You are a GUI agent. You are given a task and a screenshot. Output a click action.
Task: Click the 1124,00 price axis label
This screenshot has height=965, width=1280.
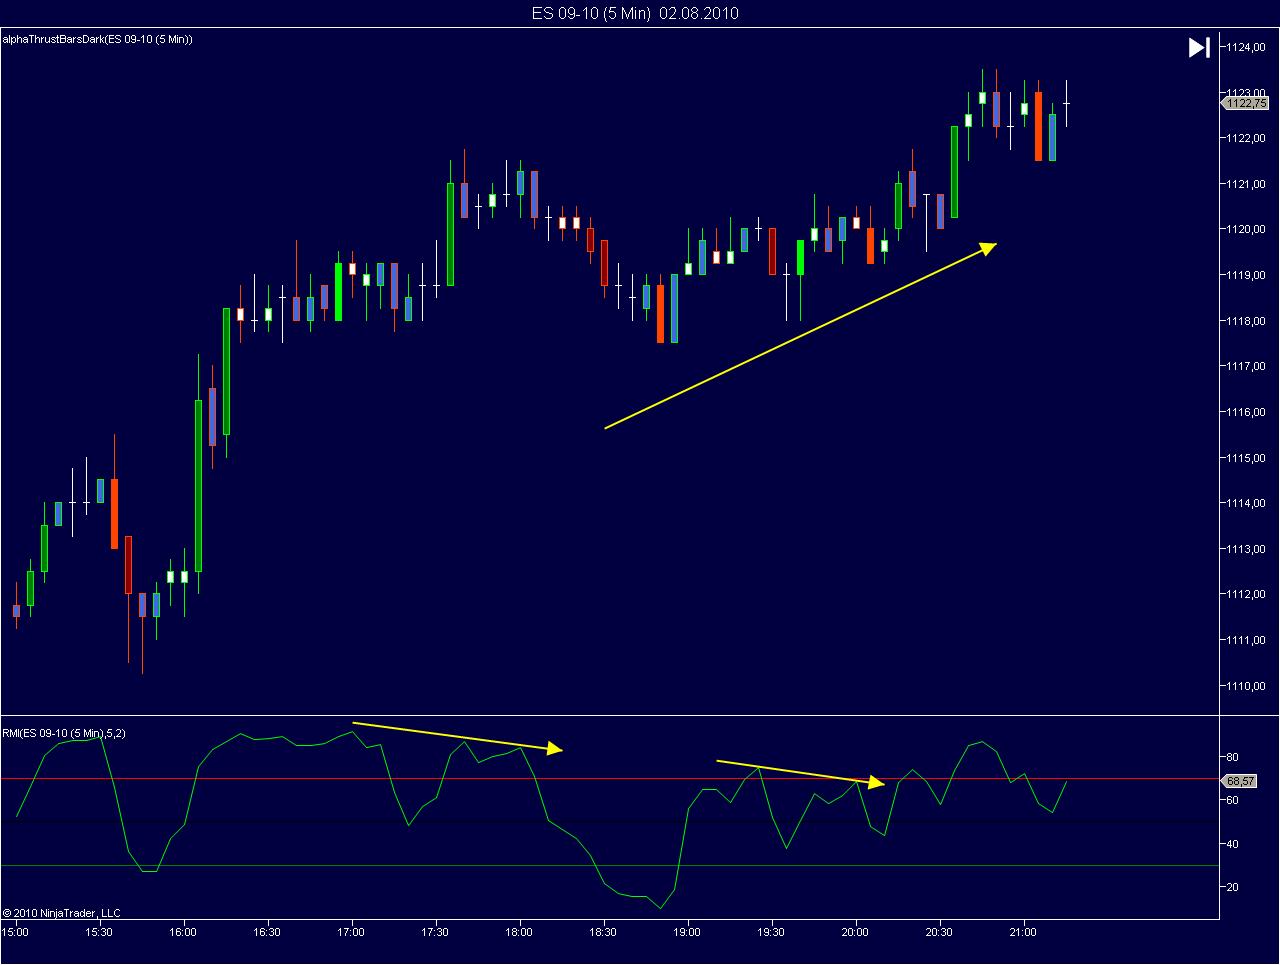tap(1247, 47)
